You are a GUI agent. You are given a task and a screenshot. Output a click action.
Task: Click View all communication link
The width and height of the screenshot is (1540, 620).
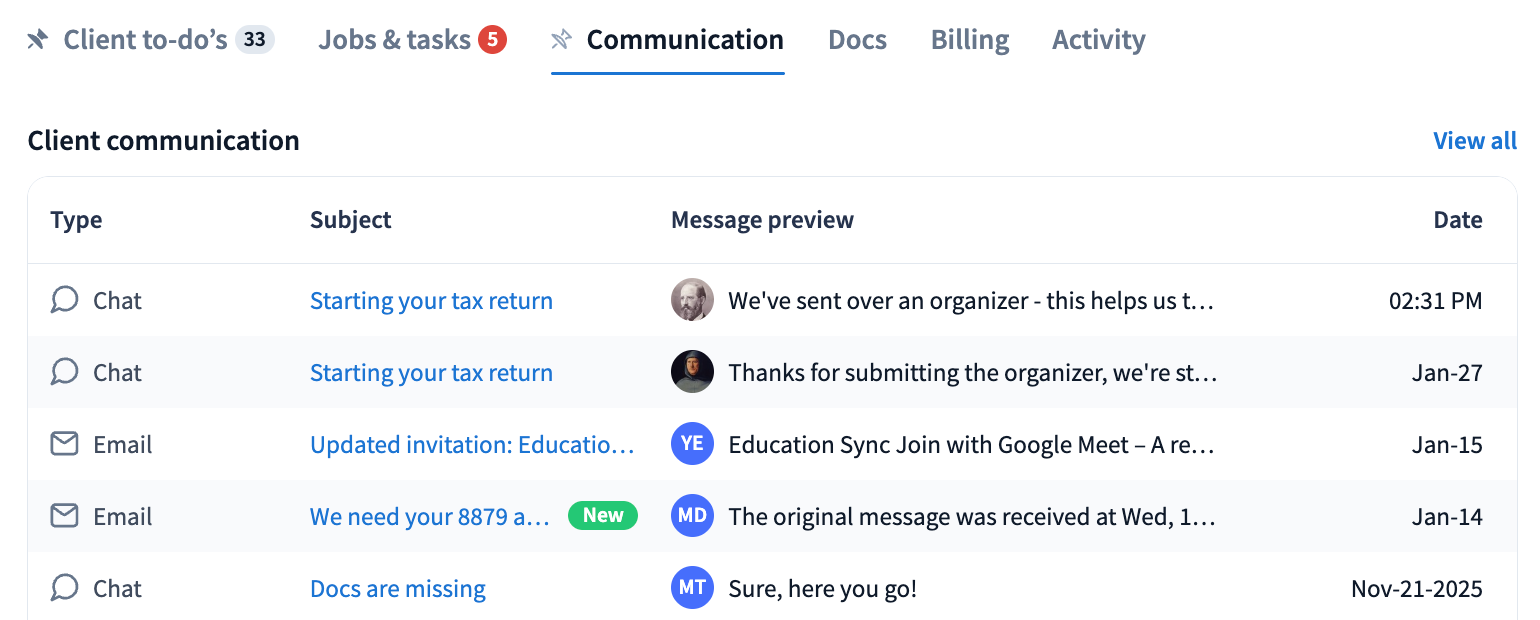pos(1474,141)
